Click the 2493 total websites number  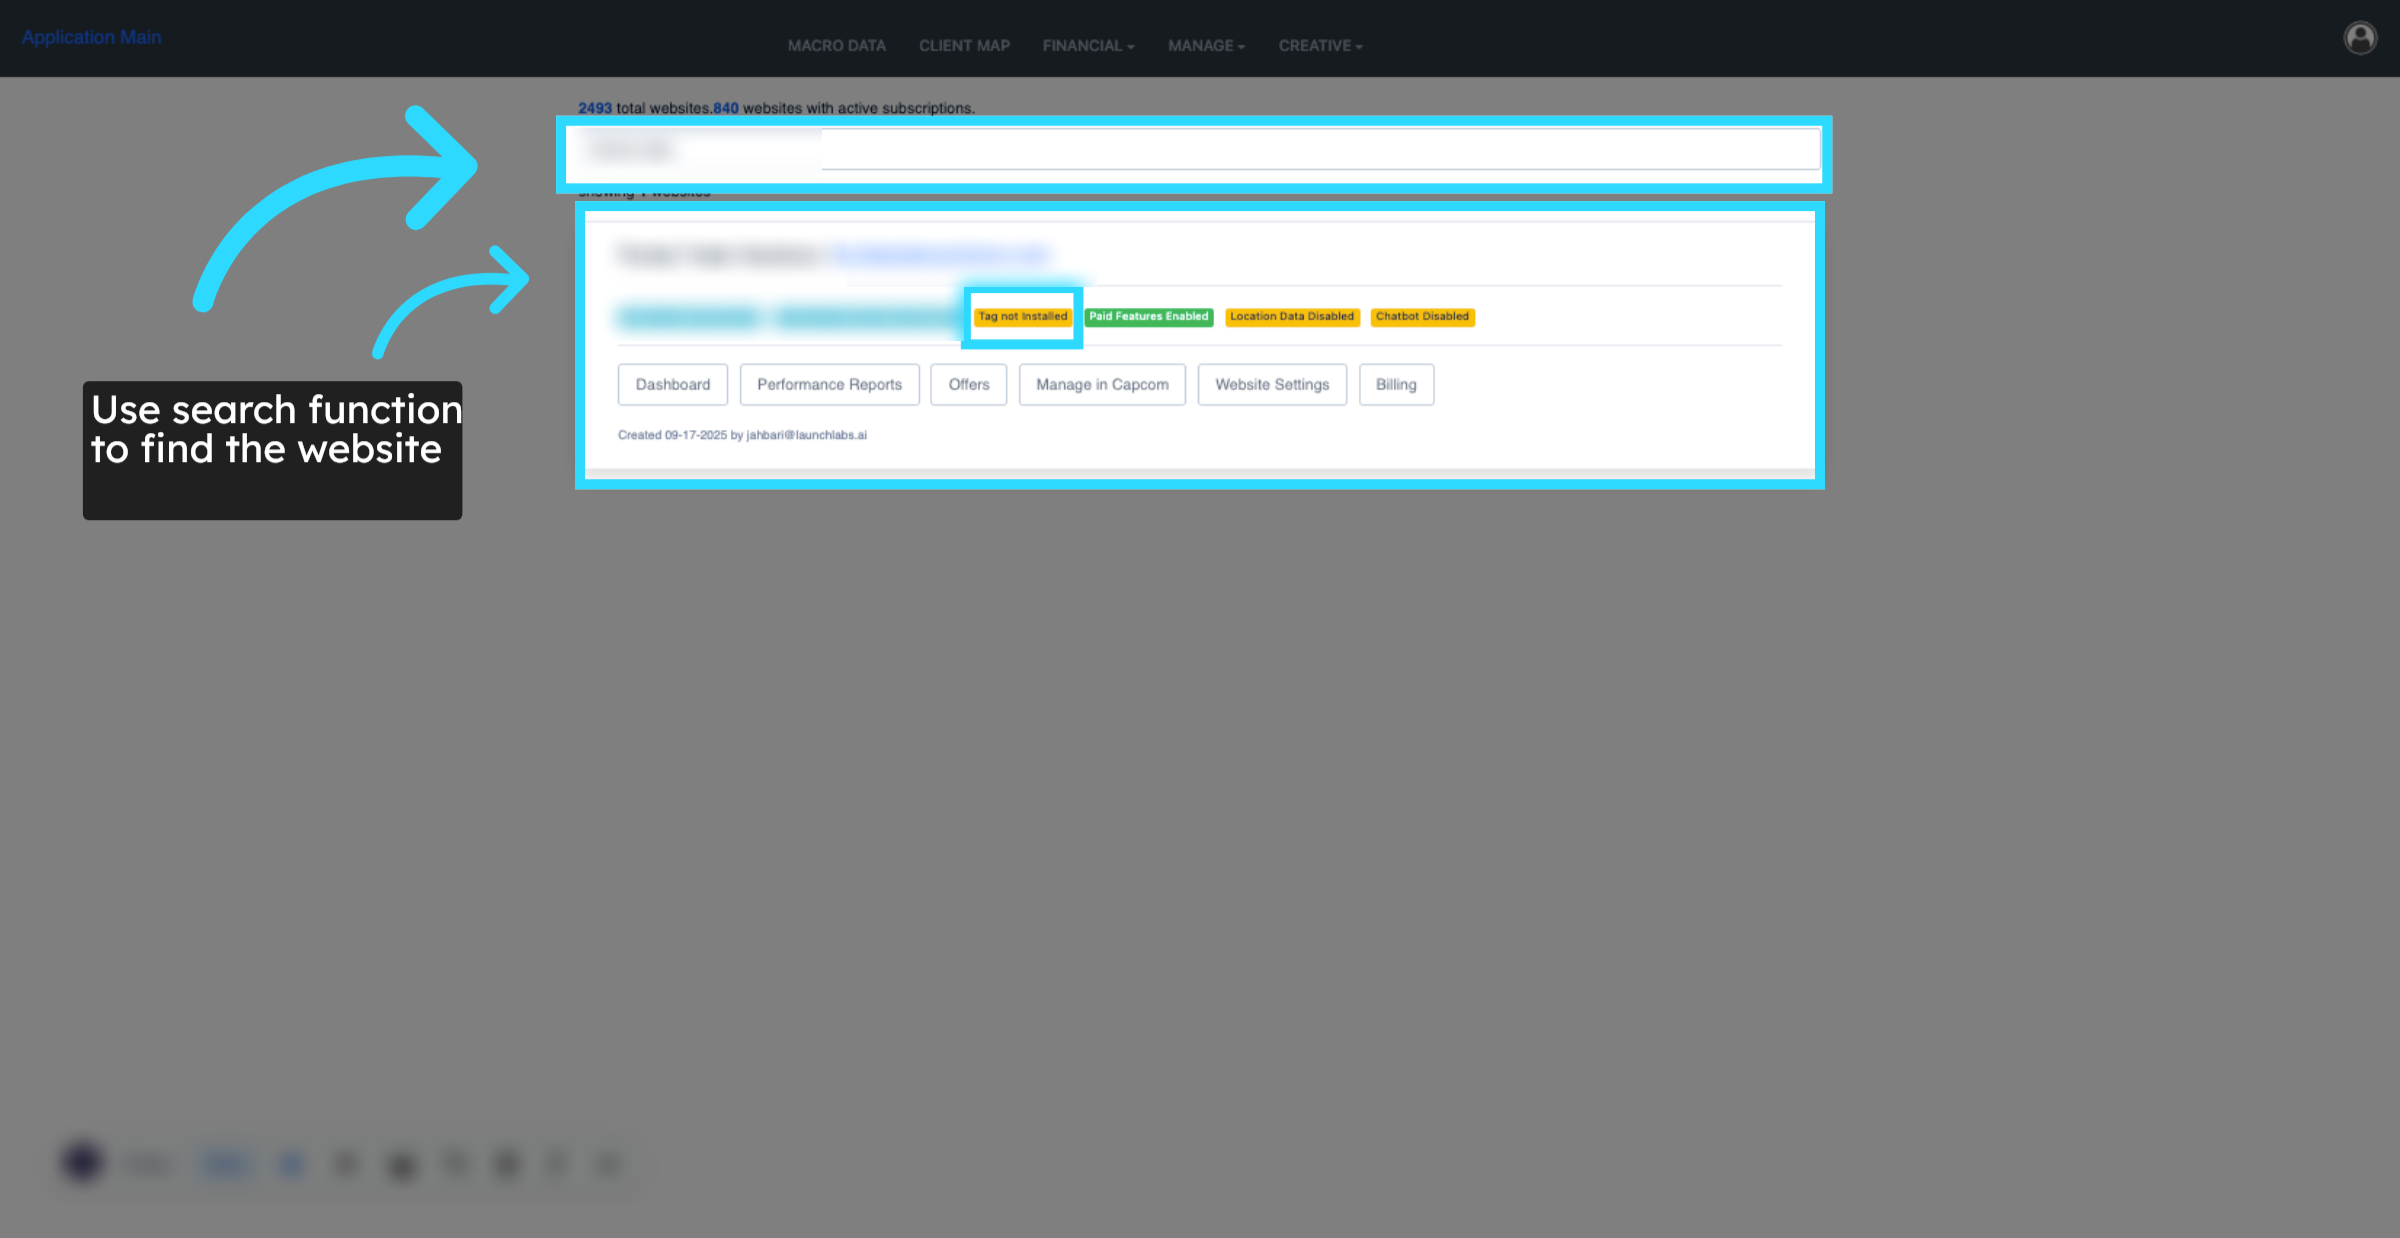coord(594,108)
